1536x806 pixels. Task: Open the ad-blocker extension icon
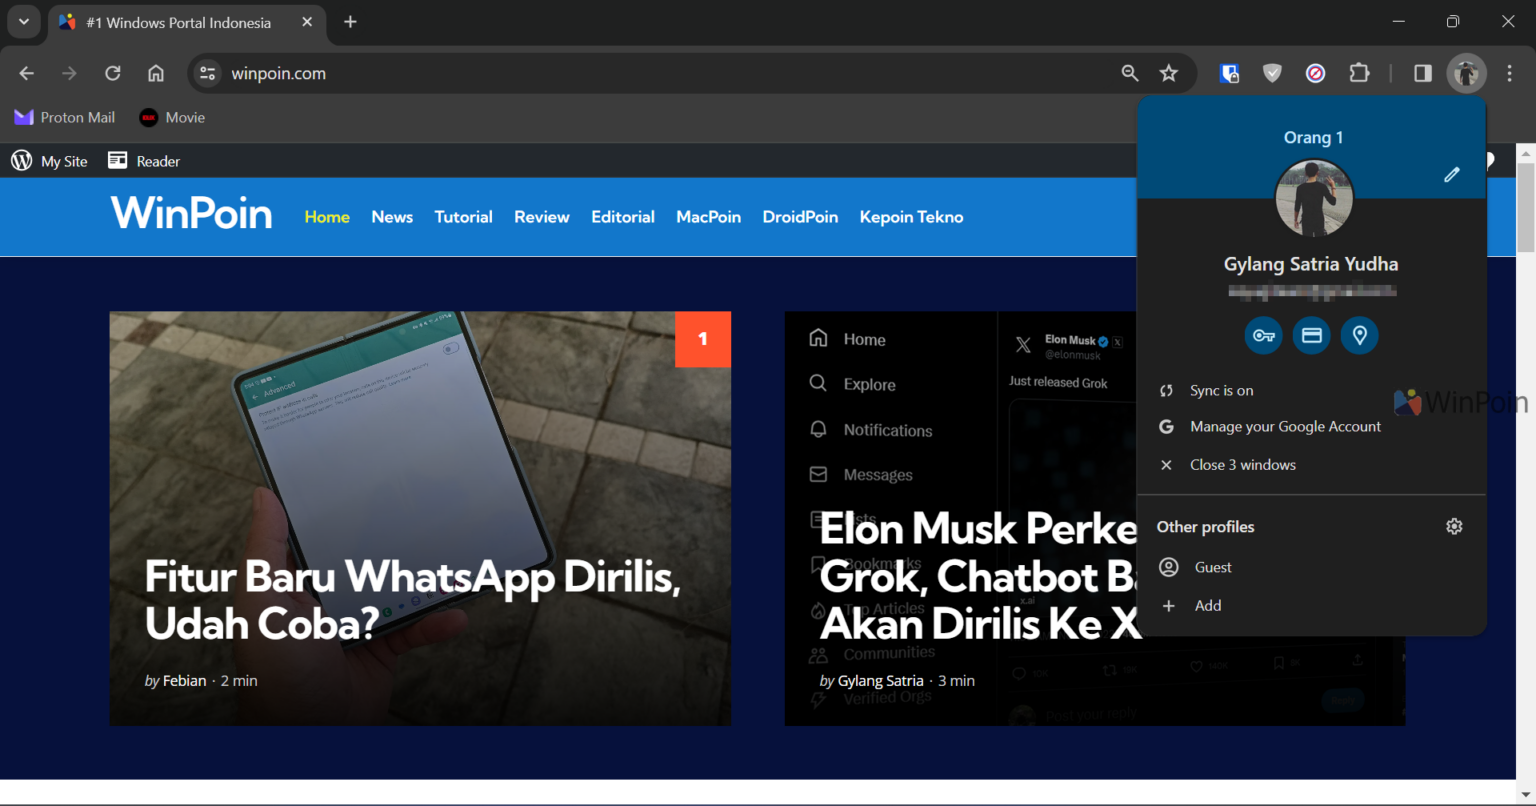click(x=1315, y=73)
